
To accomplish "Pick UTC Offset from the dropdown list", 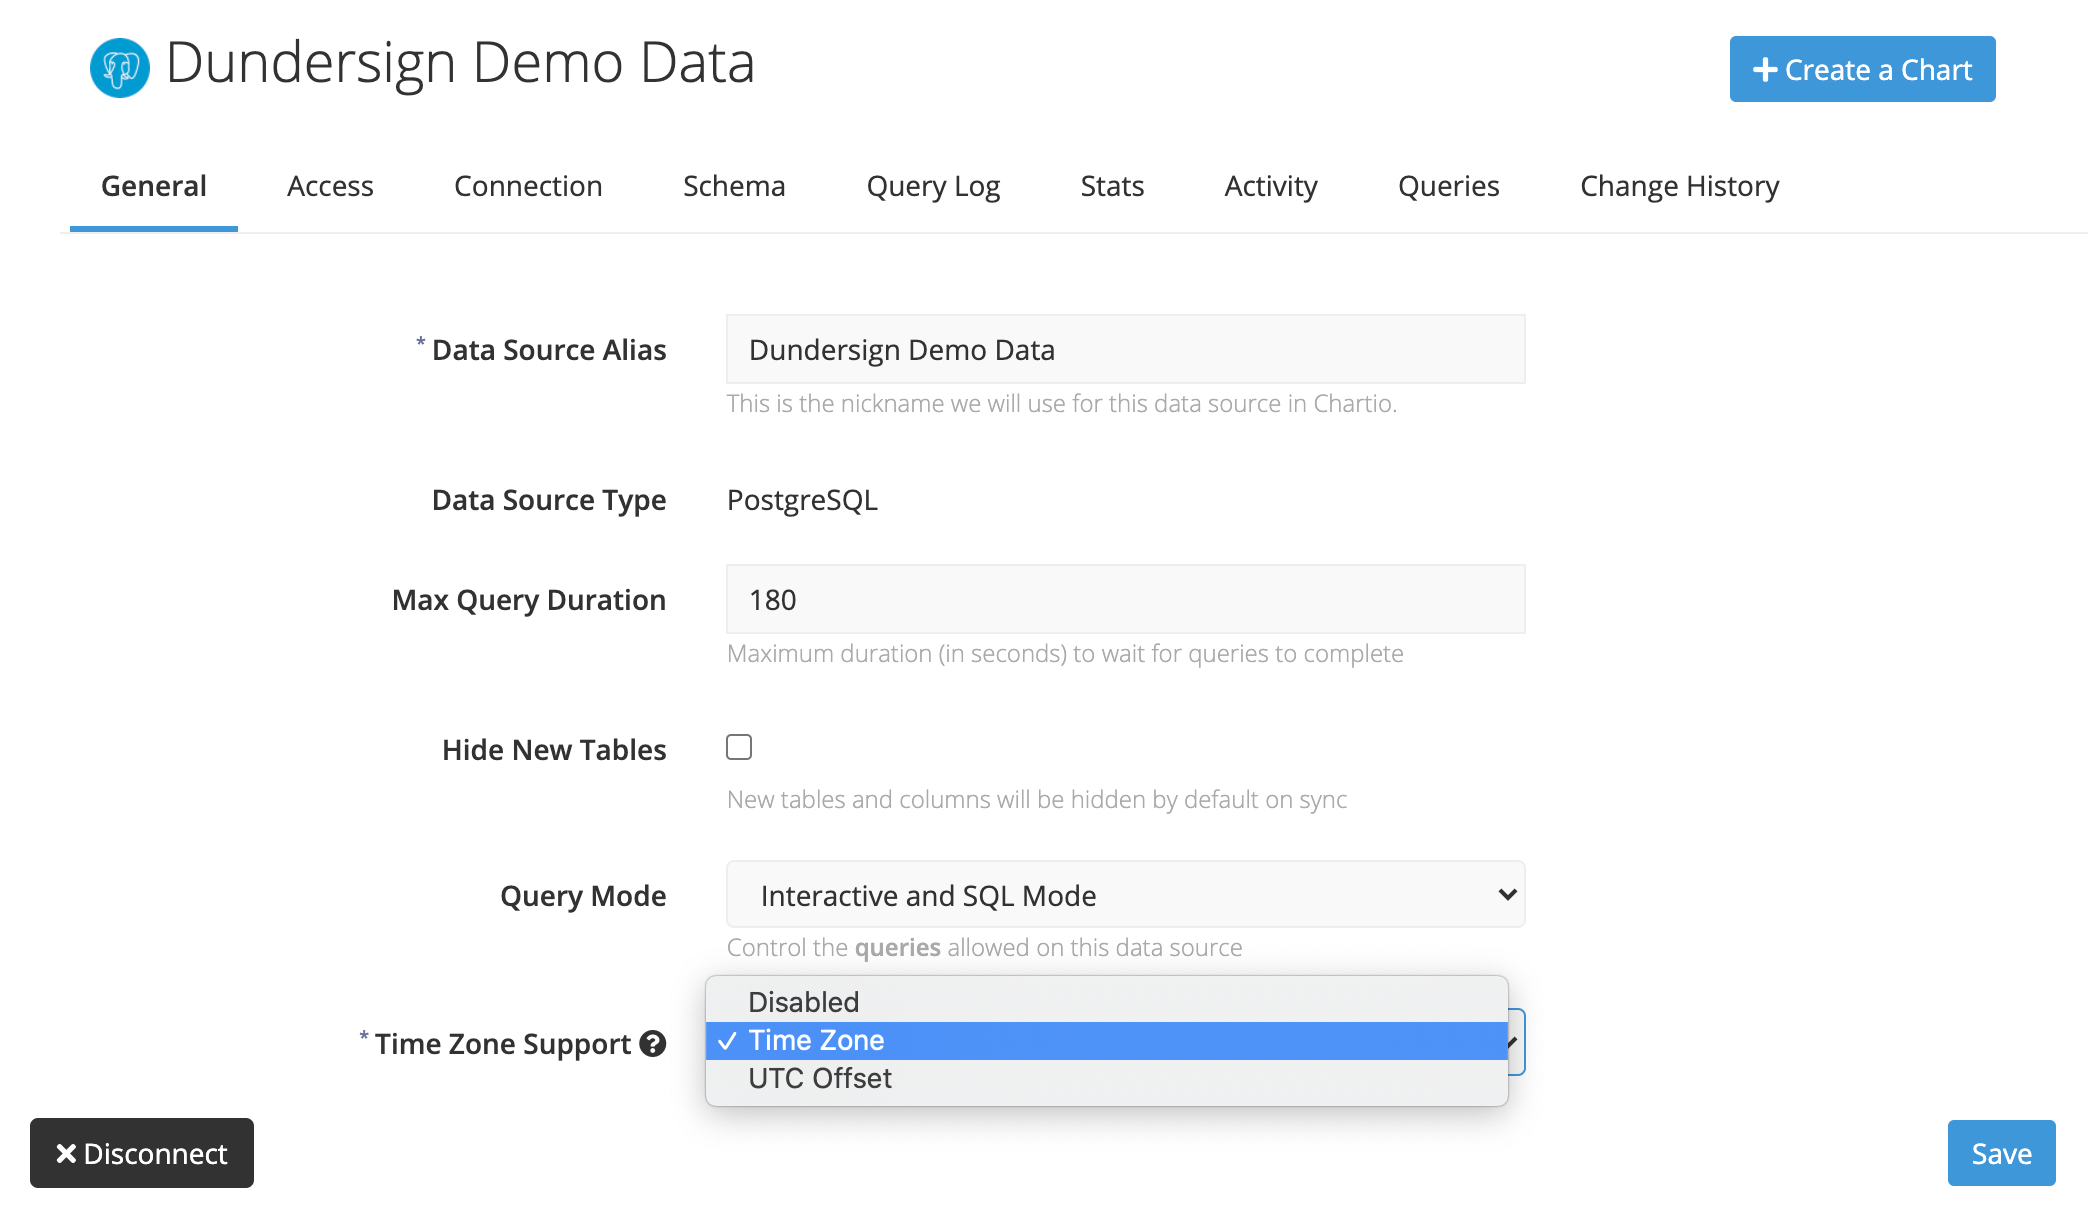I will pos(1106,1078).
